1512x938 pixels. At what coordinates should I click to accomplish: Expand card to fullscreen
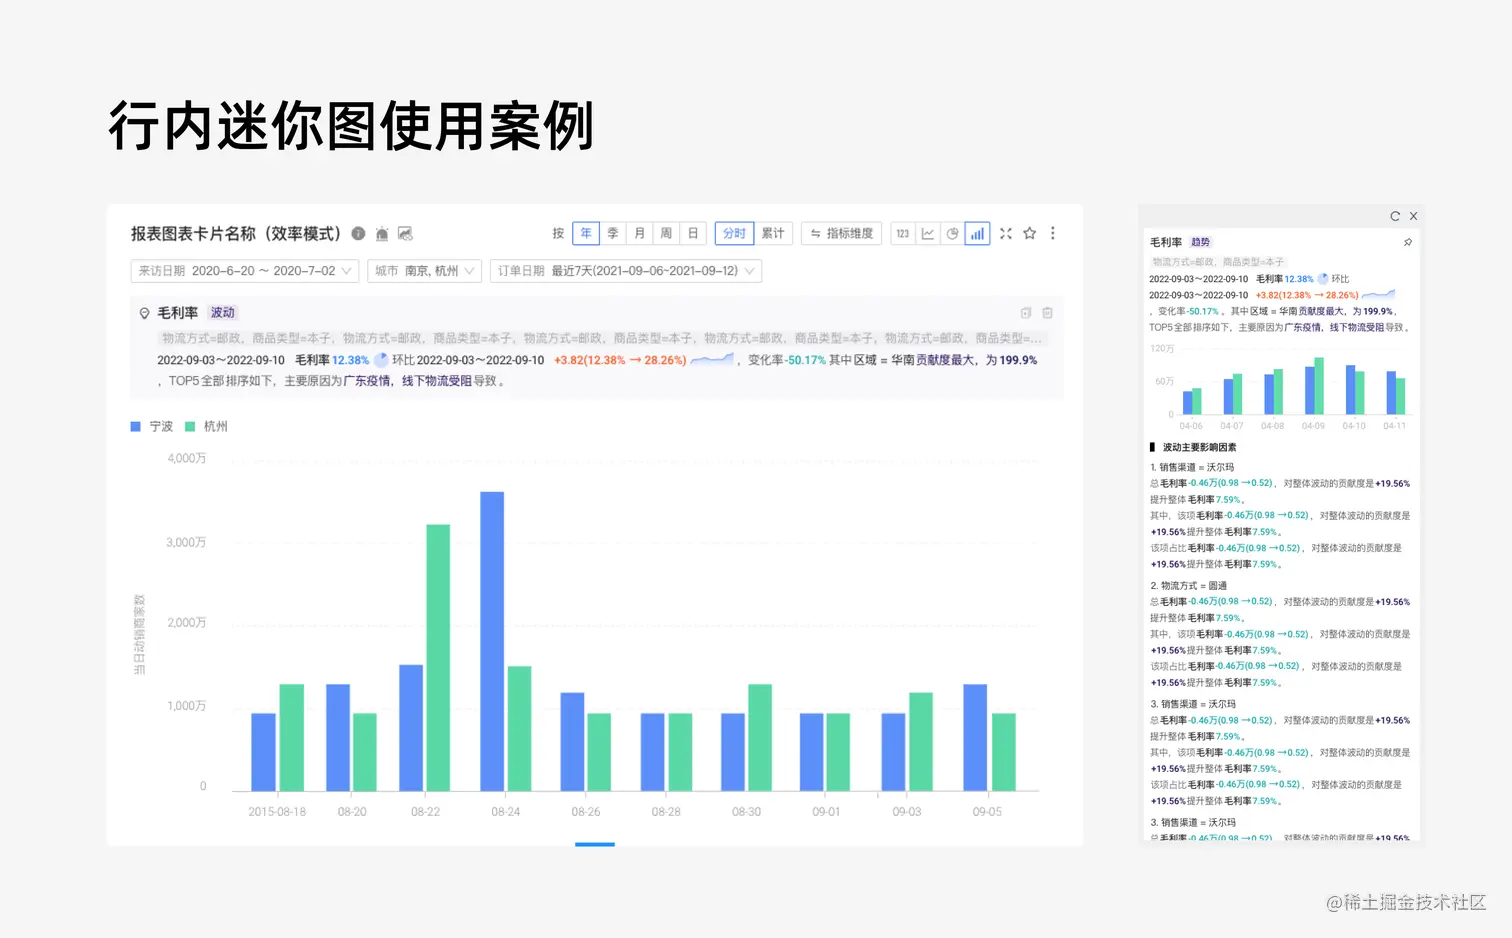click(1006, 233)
